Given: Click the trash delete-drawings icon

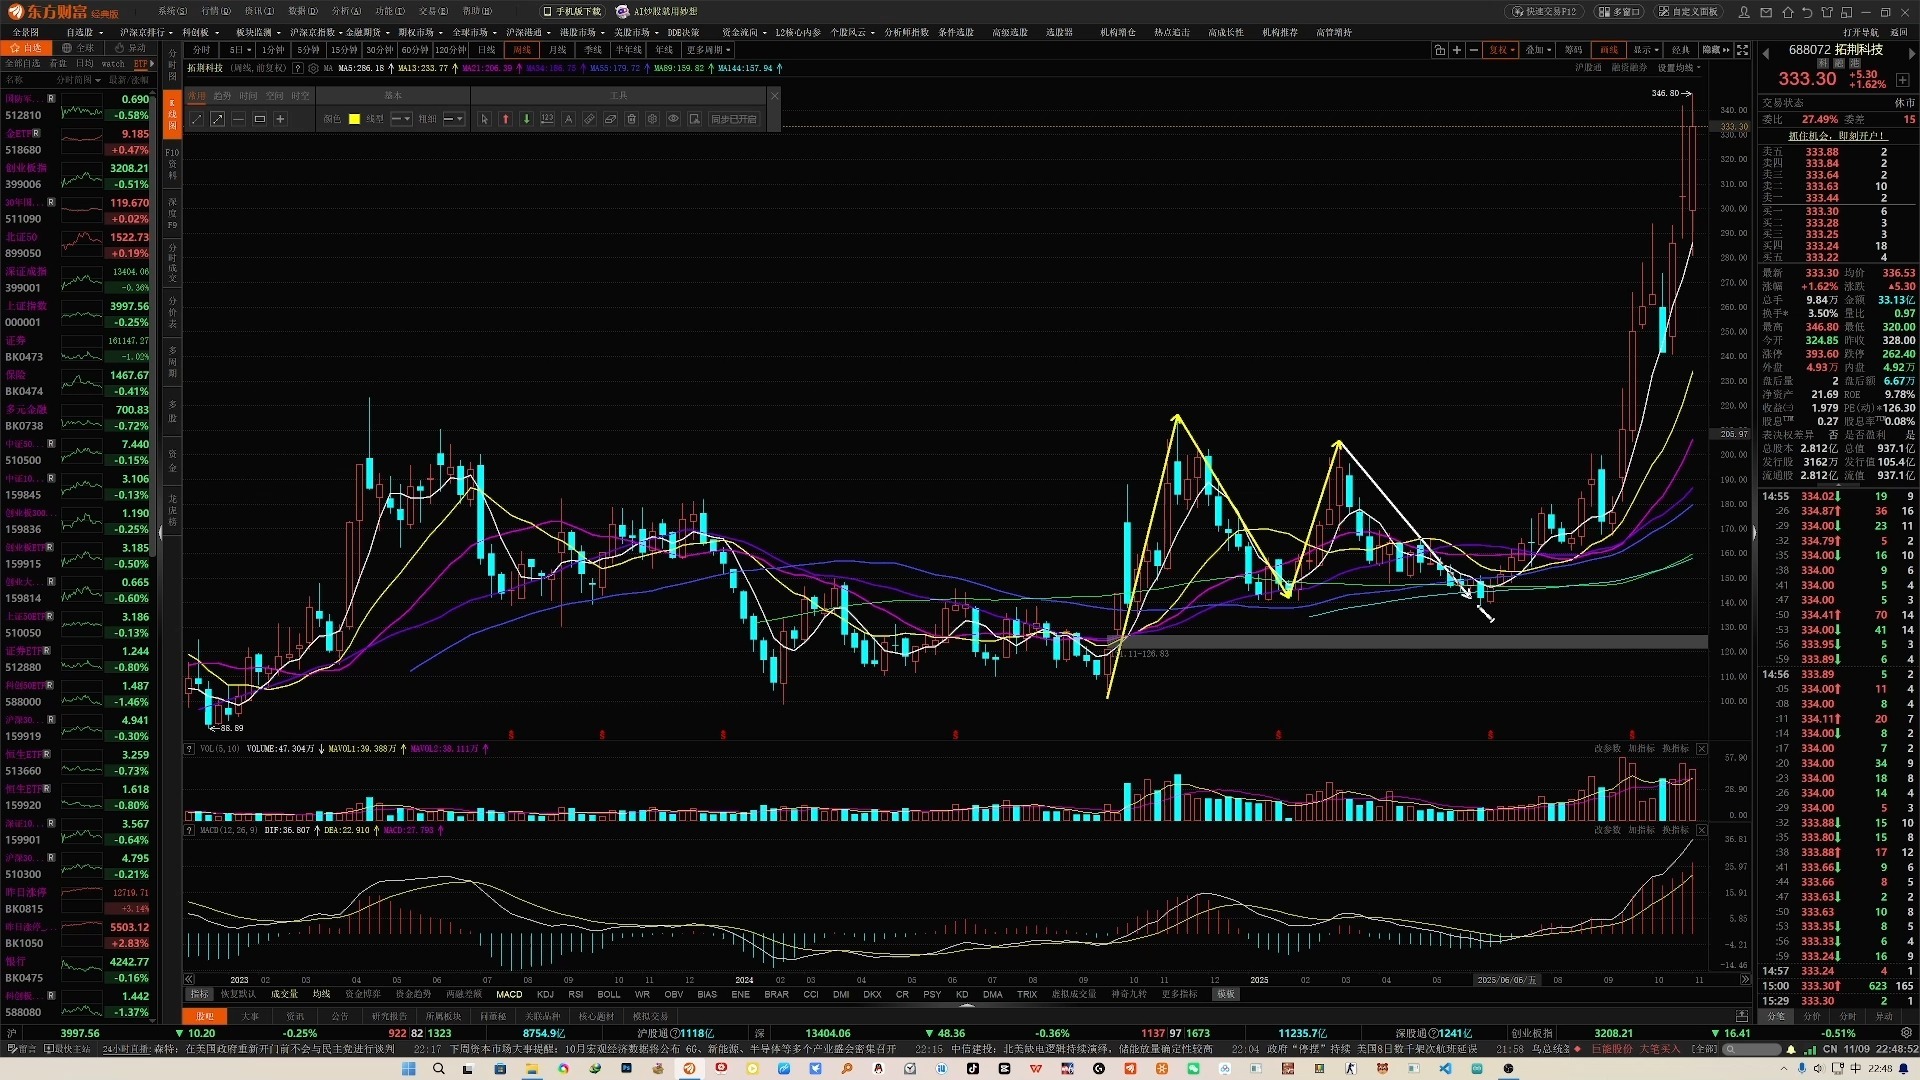Looking at the screenshot, I should point(631,119).
